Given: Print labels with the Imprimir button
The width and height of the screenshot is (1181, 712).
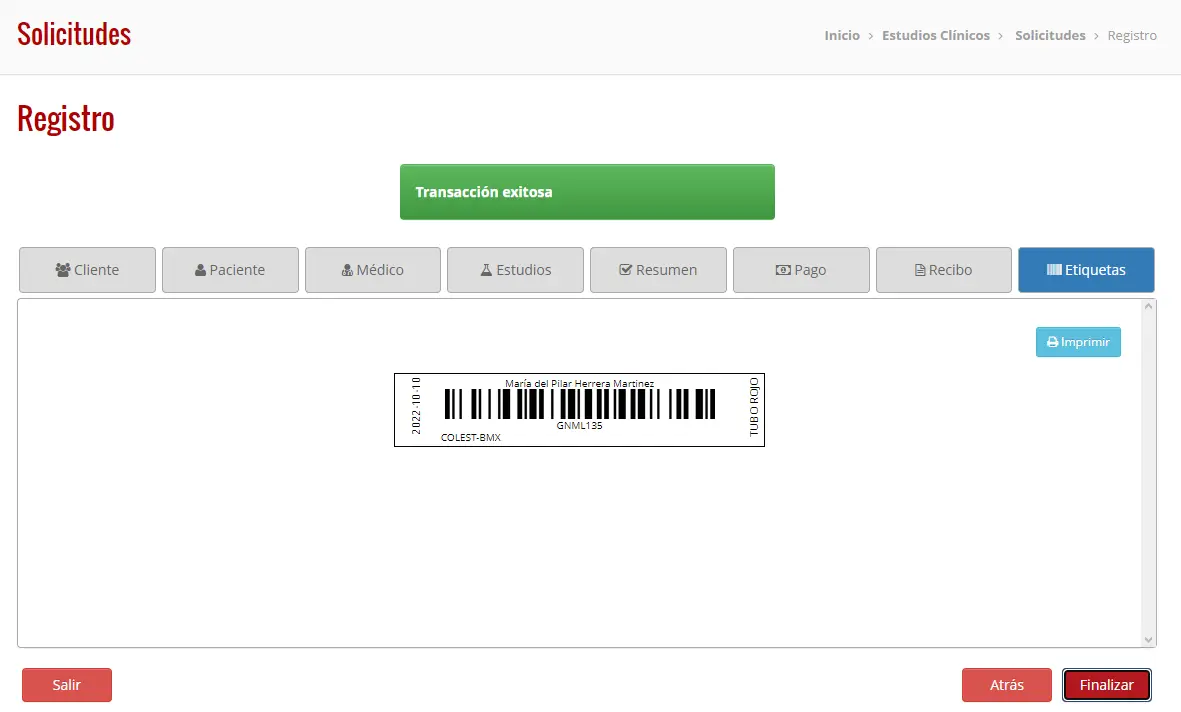Looking at the screenshot, I should coord(1078,342).
